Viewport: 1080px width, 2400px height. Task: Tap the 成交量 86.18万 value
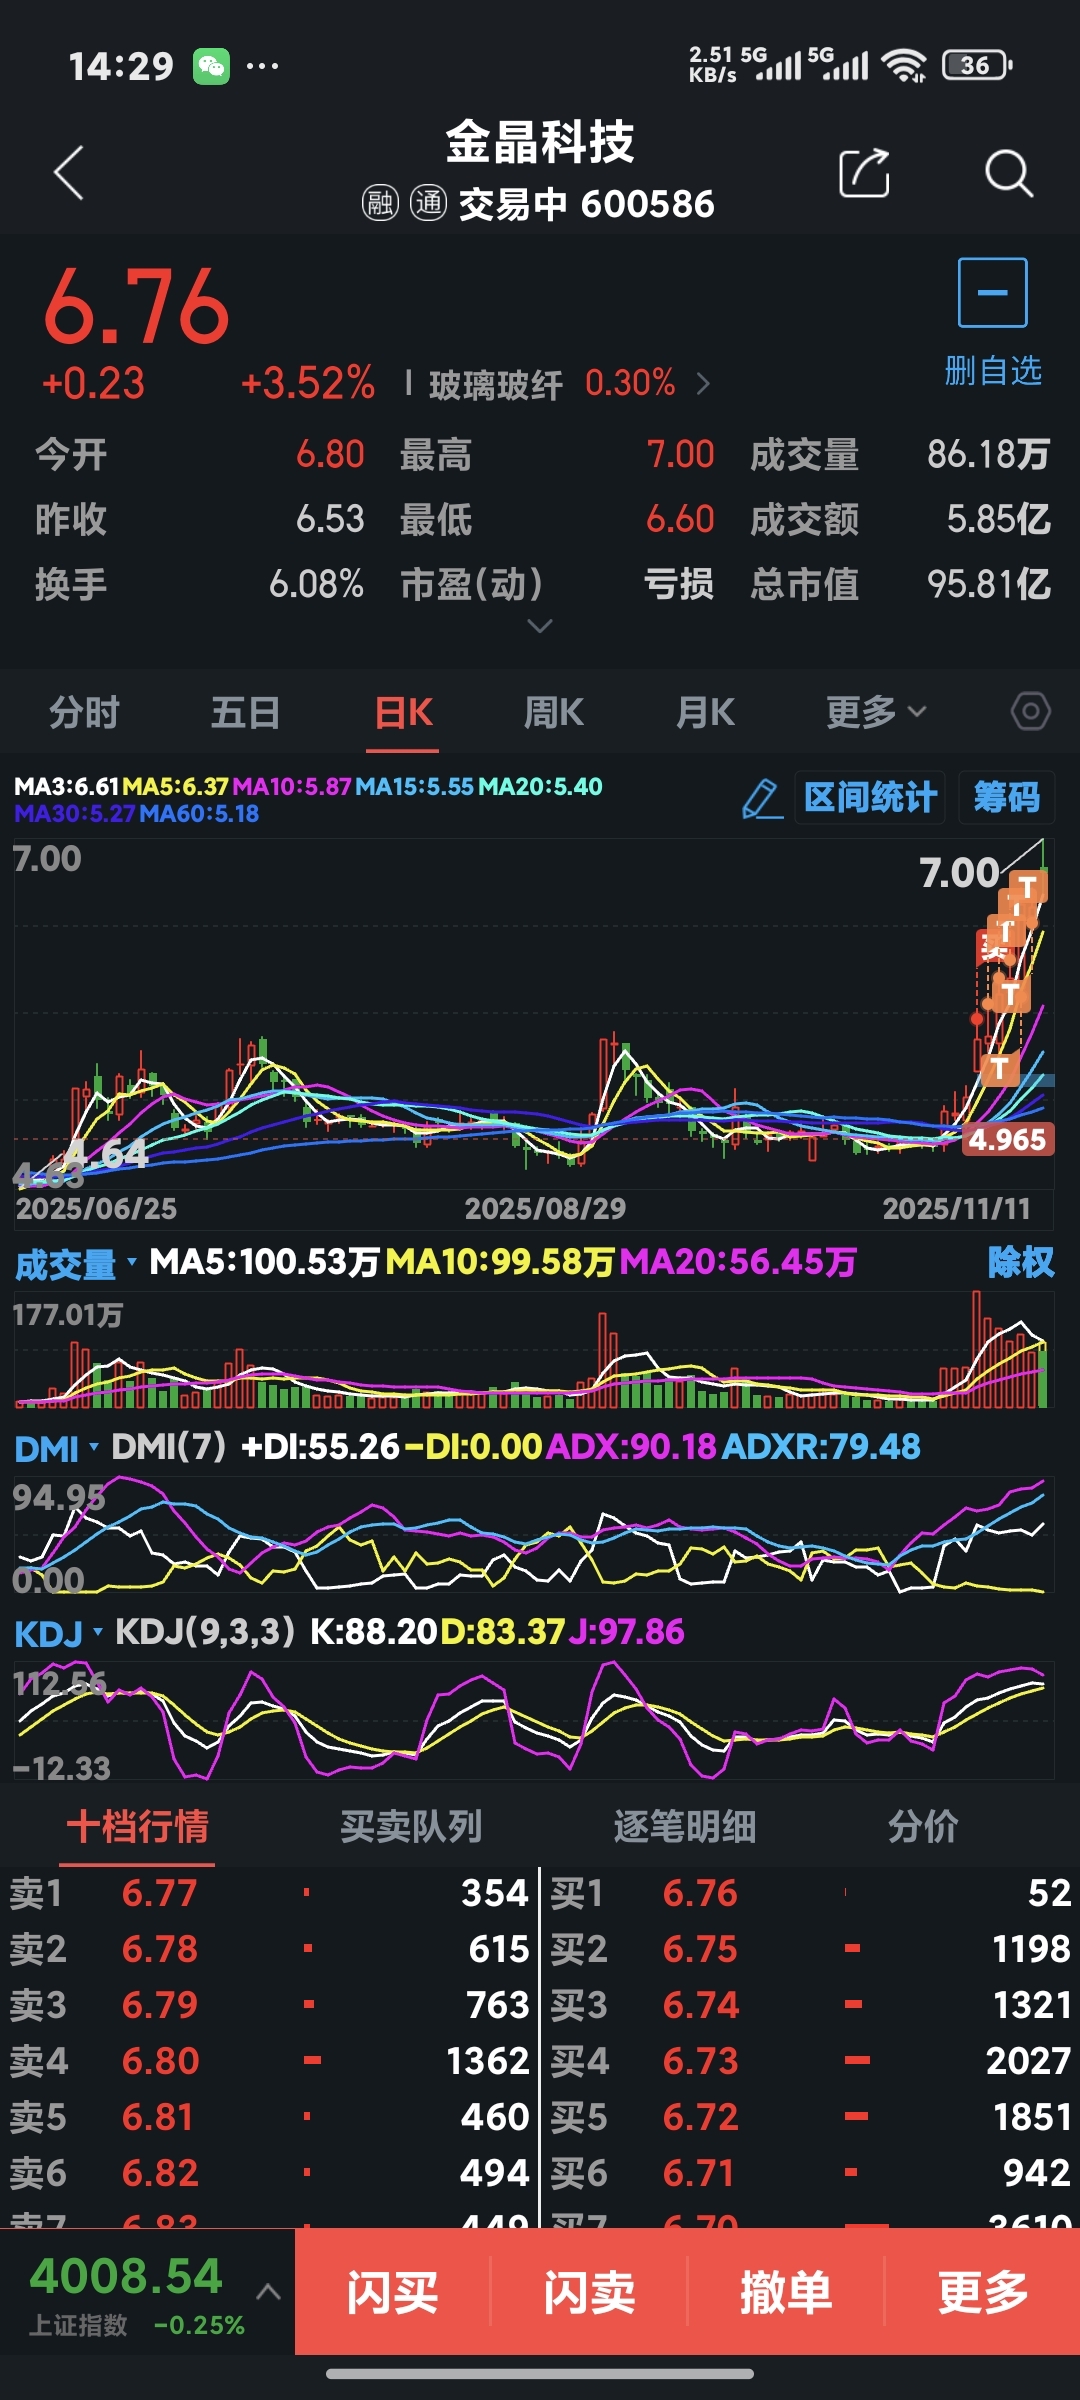click(x=988, y=454)
